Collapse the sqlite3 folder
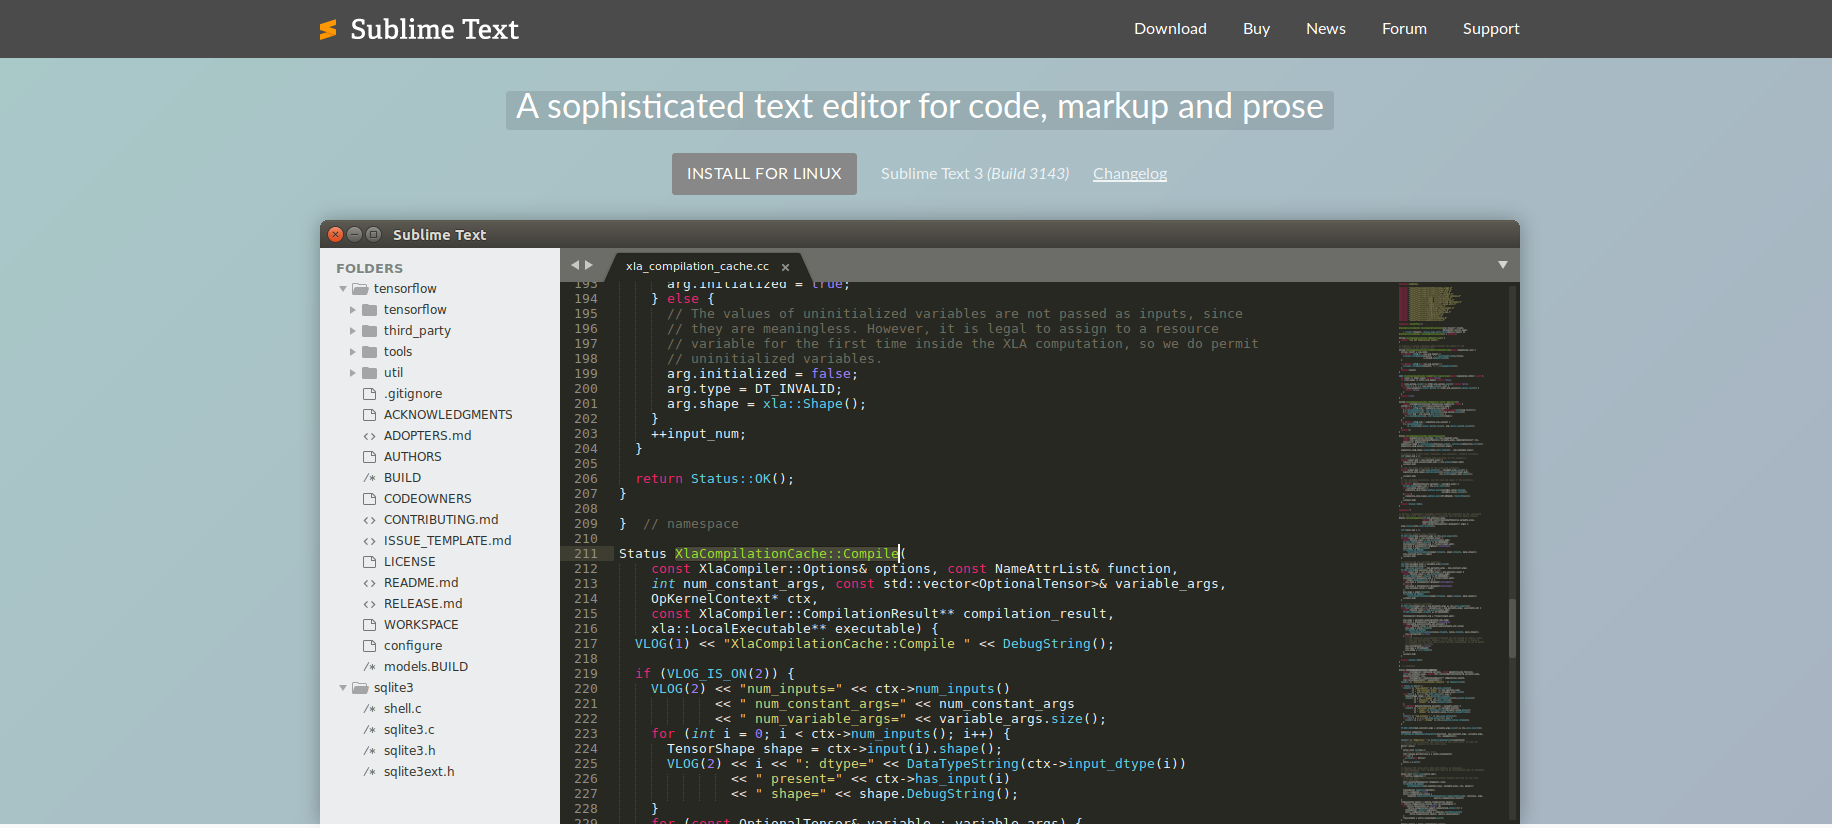This screenshot has width=1832, height=828. (x=343, y=688)
